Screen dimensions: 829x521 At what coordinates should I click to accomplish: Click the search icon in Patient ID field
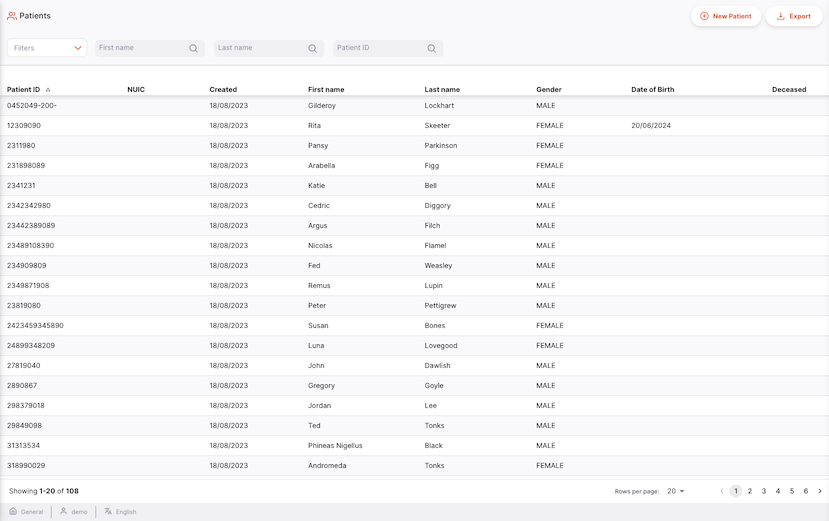(x=431, y=48)
